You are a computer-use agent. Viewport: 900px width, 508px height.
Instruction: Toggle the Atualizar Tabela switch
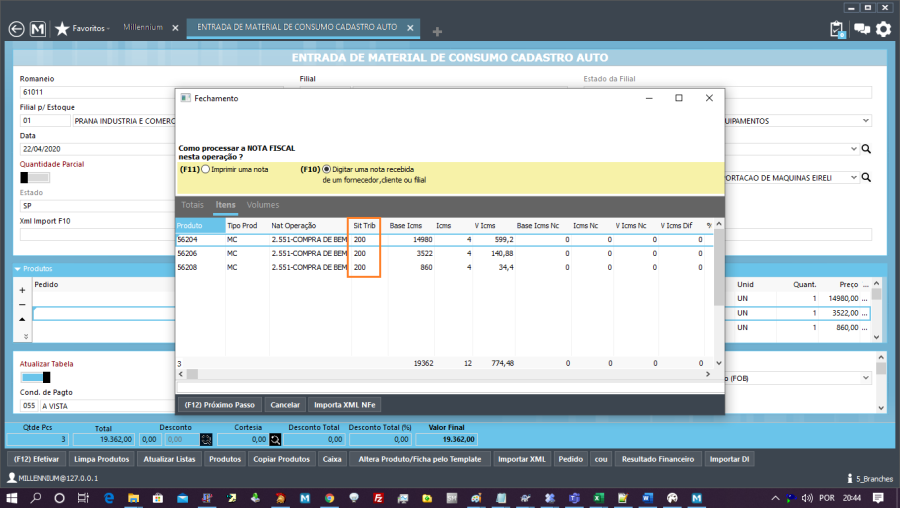[x=35, y=378]
